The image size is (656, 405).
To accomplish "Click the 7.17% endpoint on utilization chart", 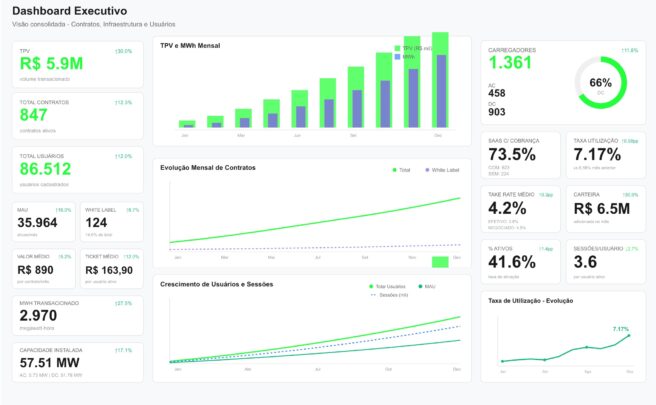I will click(629, 335).
